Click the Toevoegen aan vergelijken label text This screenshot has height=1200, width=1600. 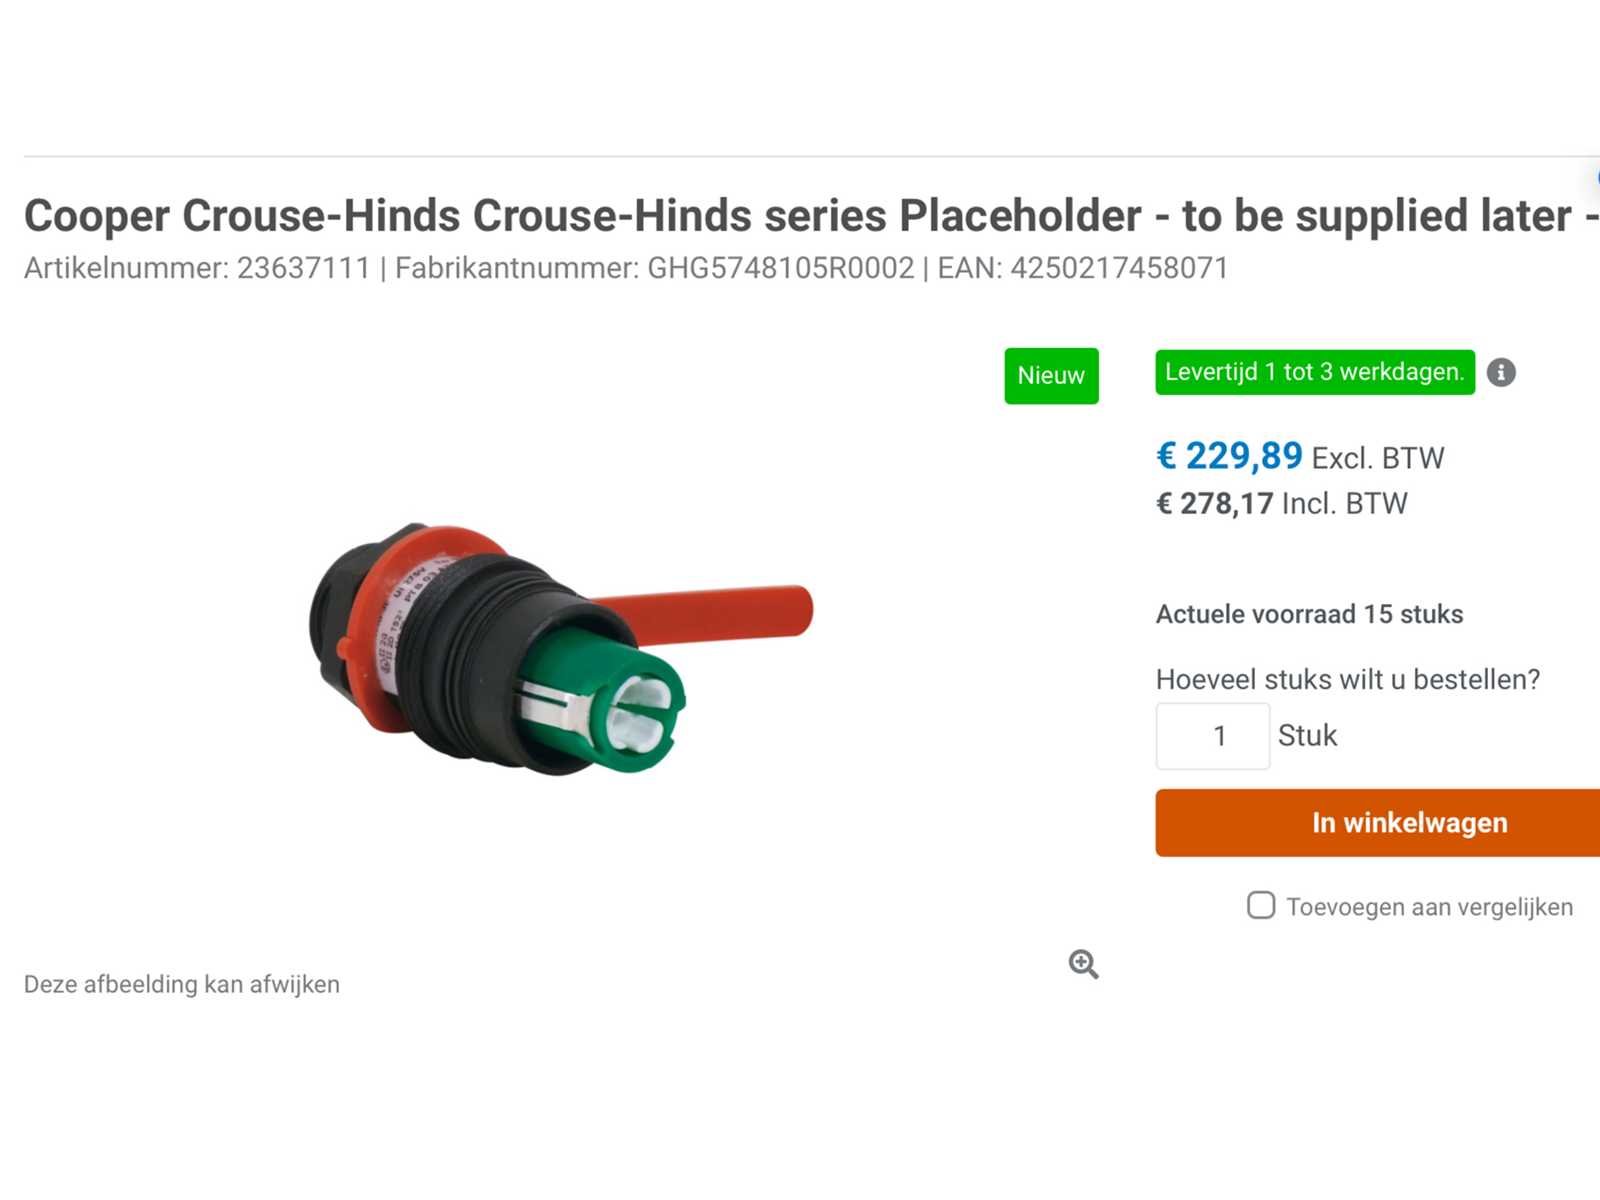tap(1429, 907)
